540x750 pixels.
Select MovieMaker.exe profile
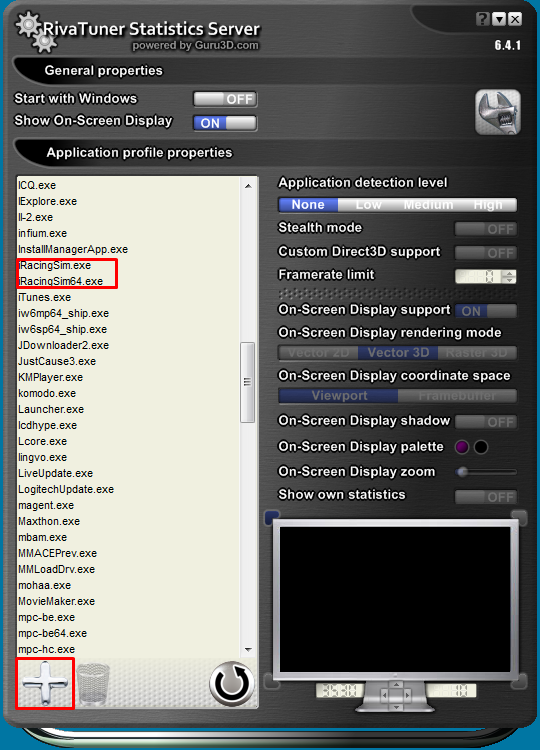point(56,601)
